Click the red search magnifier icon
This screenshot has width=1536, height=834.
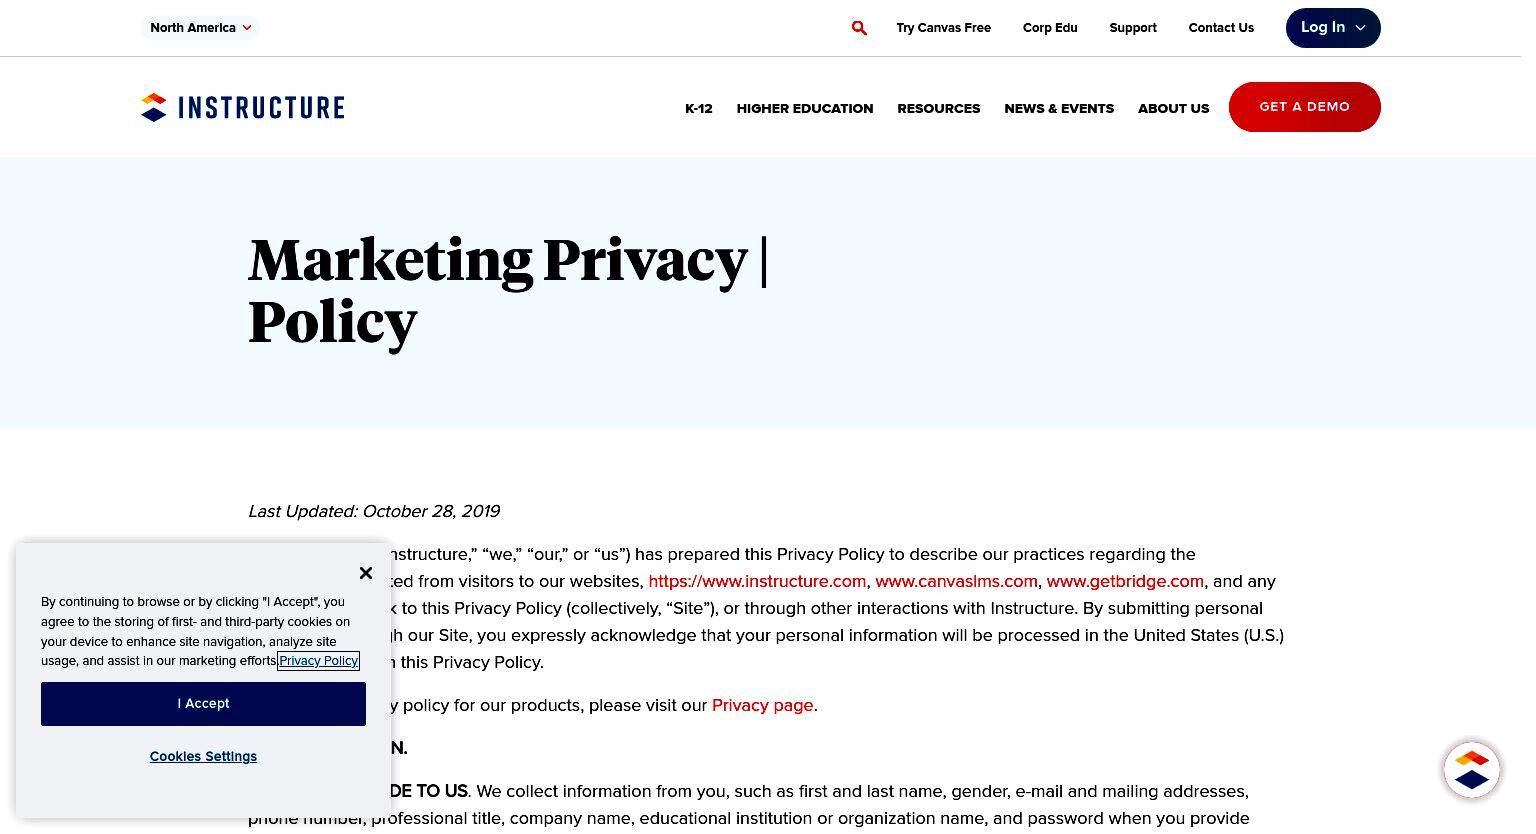[859, 28]
